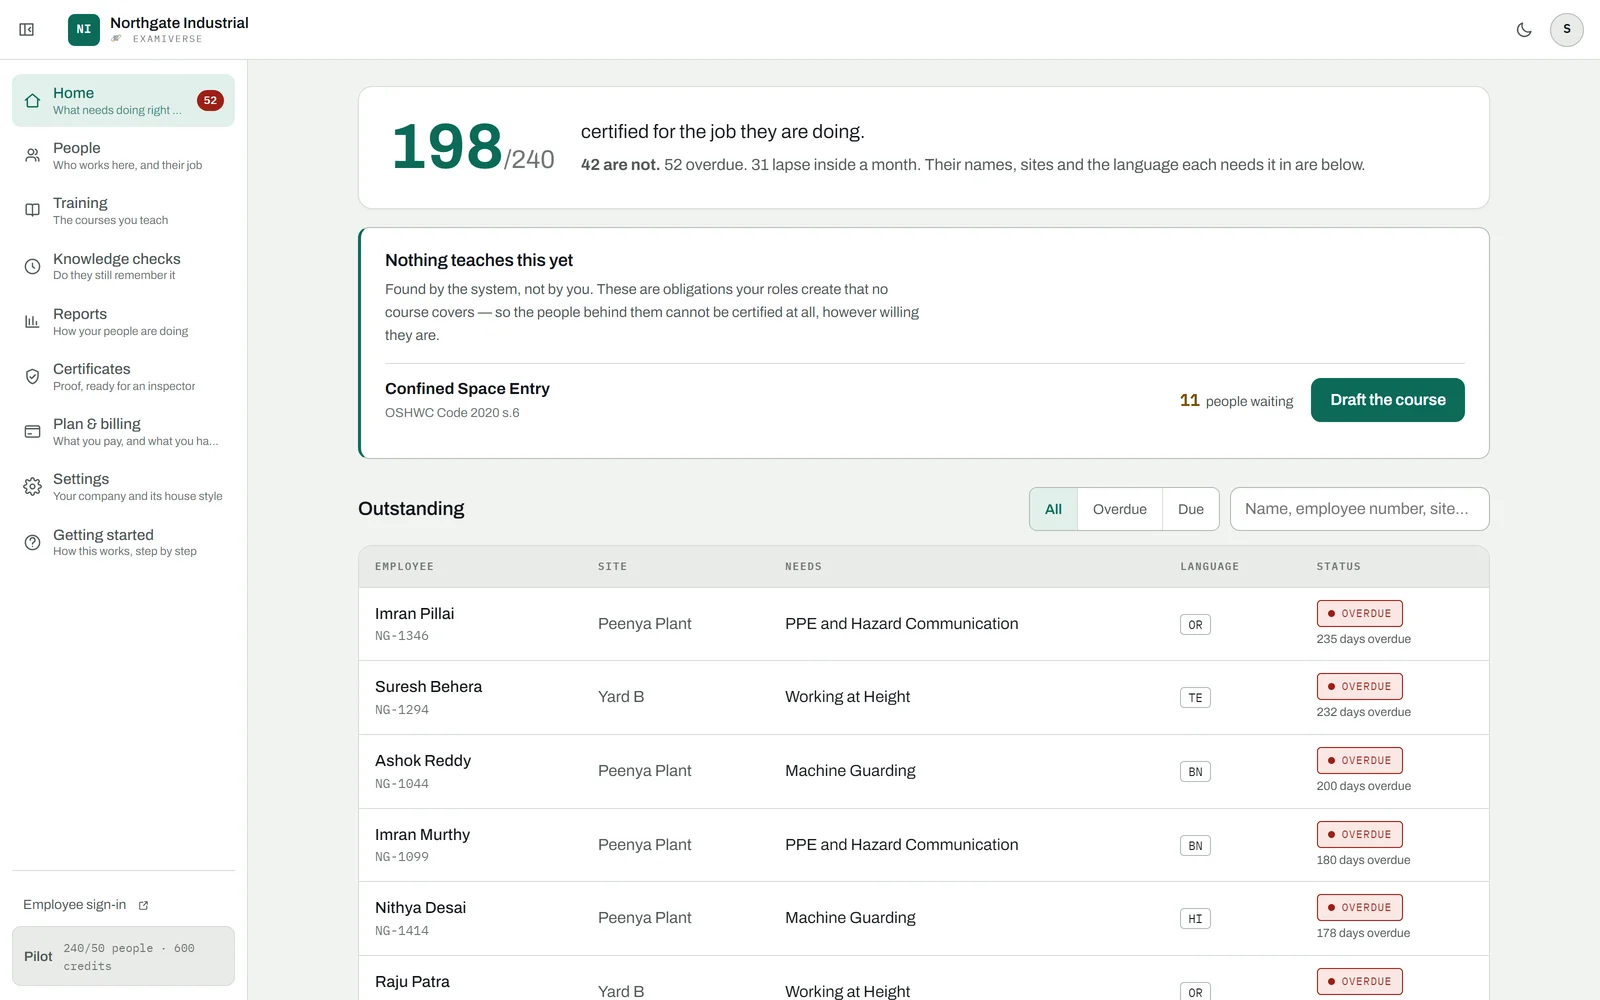The image size is (1600, 1000).
Task: Collapse the sidebar panel icon
Action: (x=27, y=30)
